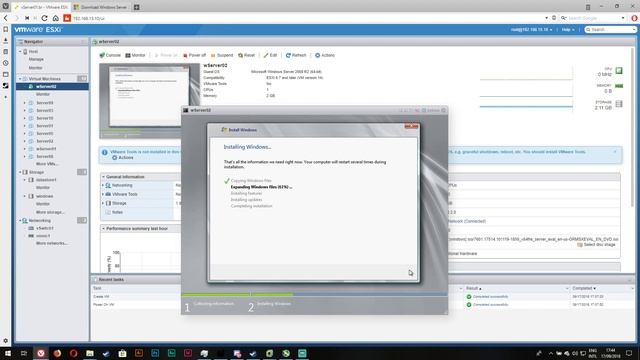Click the Monitor button in the VM toolbar
Screen dimensions: 640x360
[136, 55]
